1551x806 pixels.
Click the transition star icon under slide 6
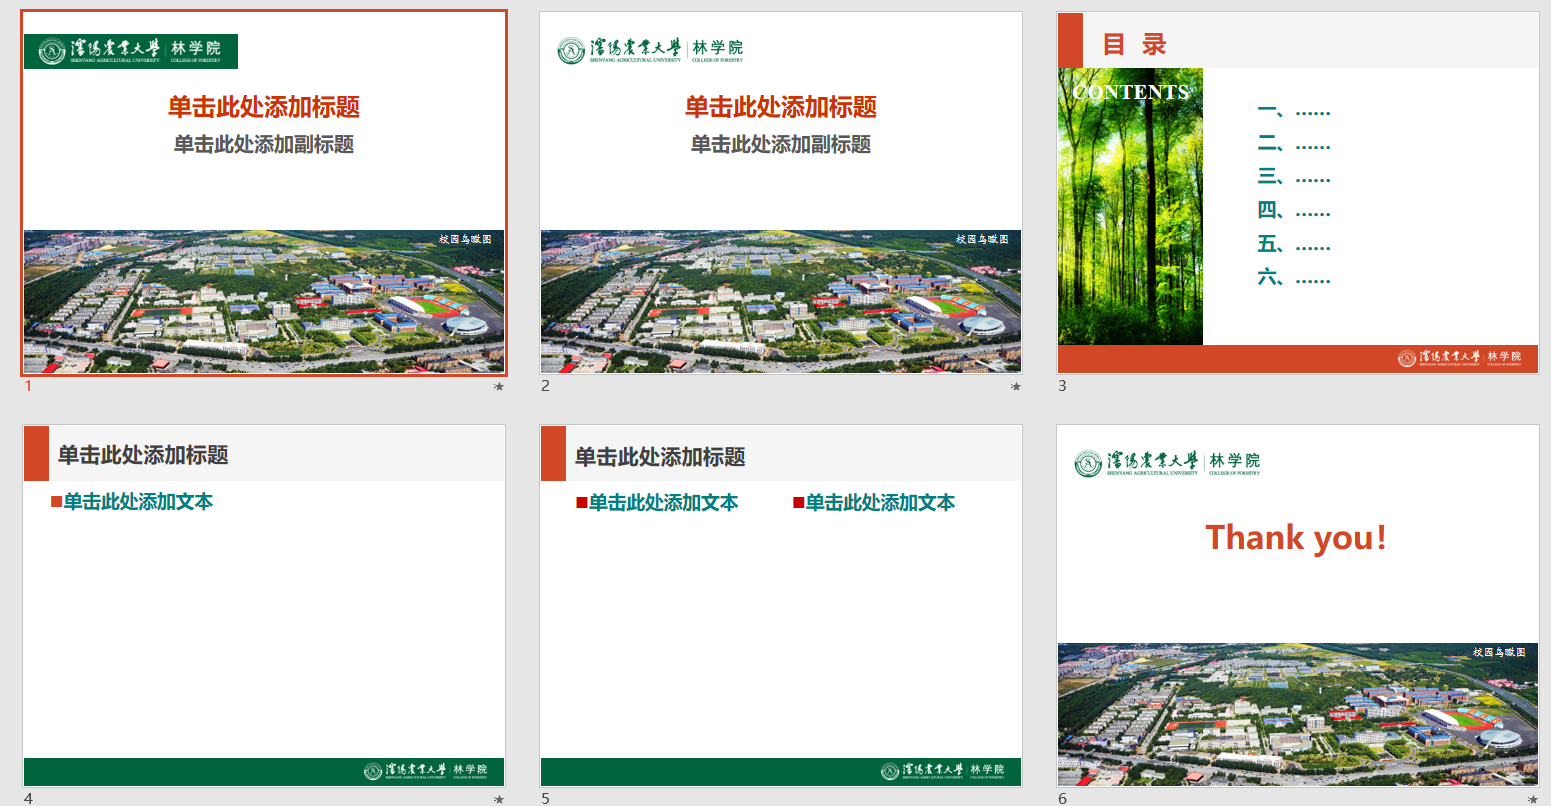pos(1533,799)
